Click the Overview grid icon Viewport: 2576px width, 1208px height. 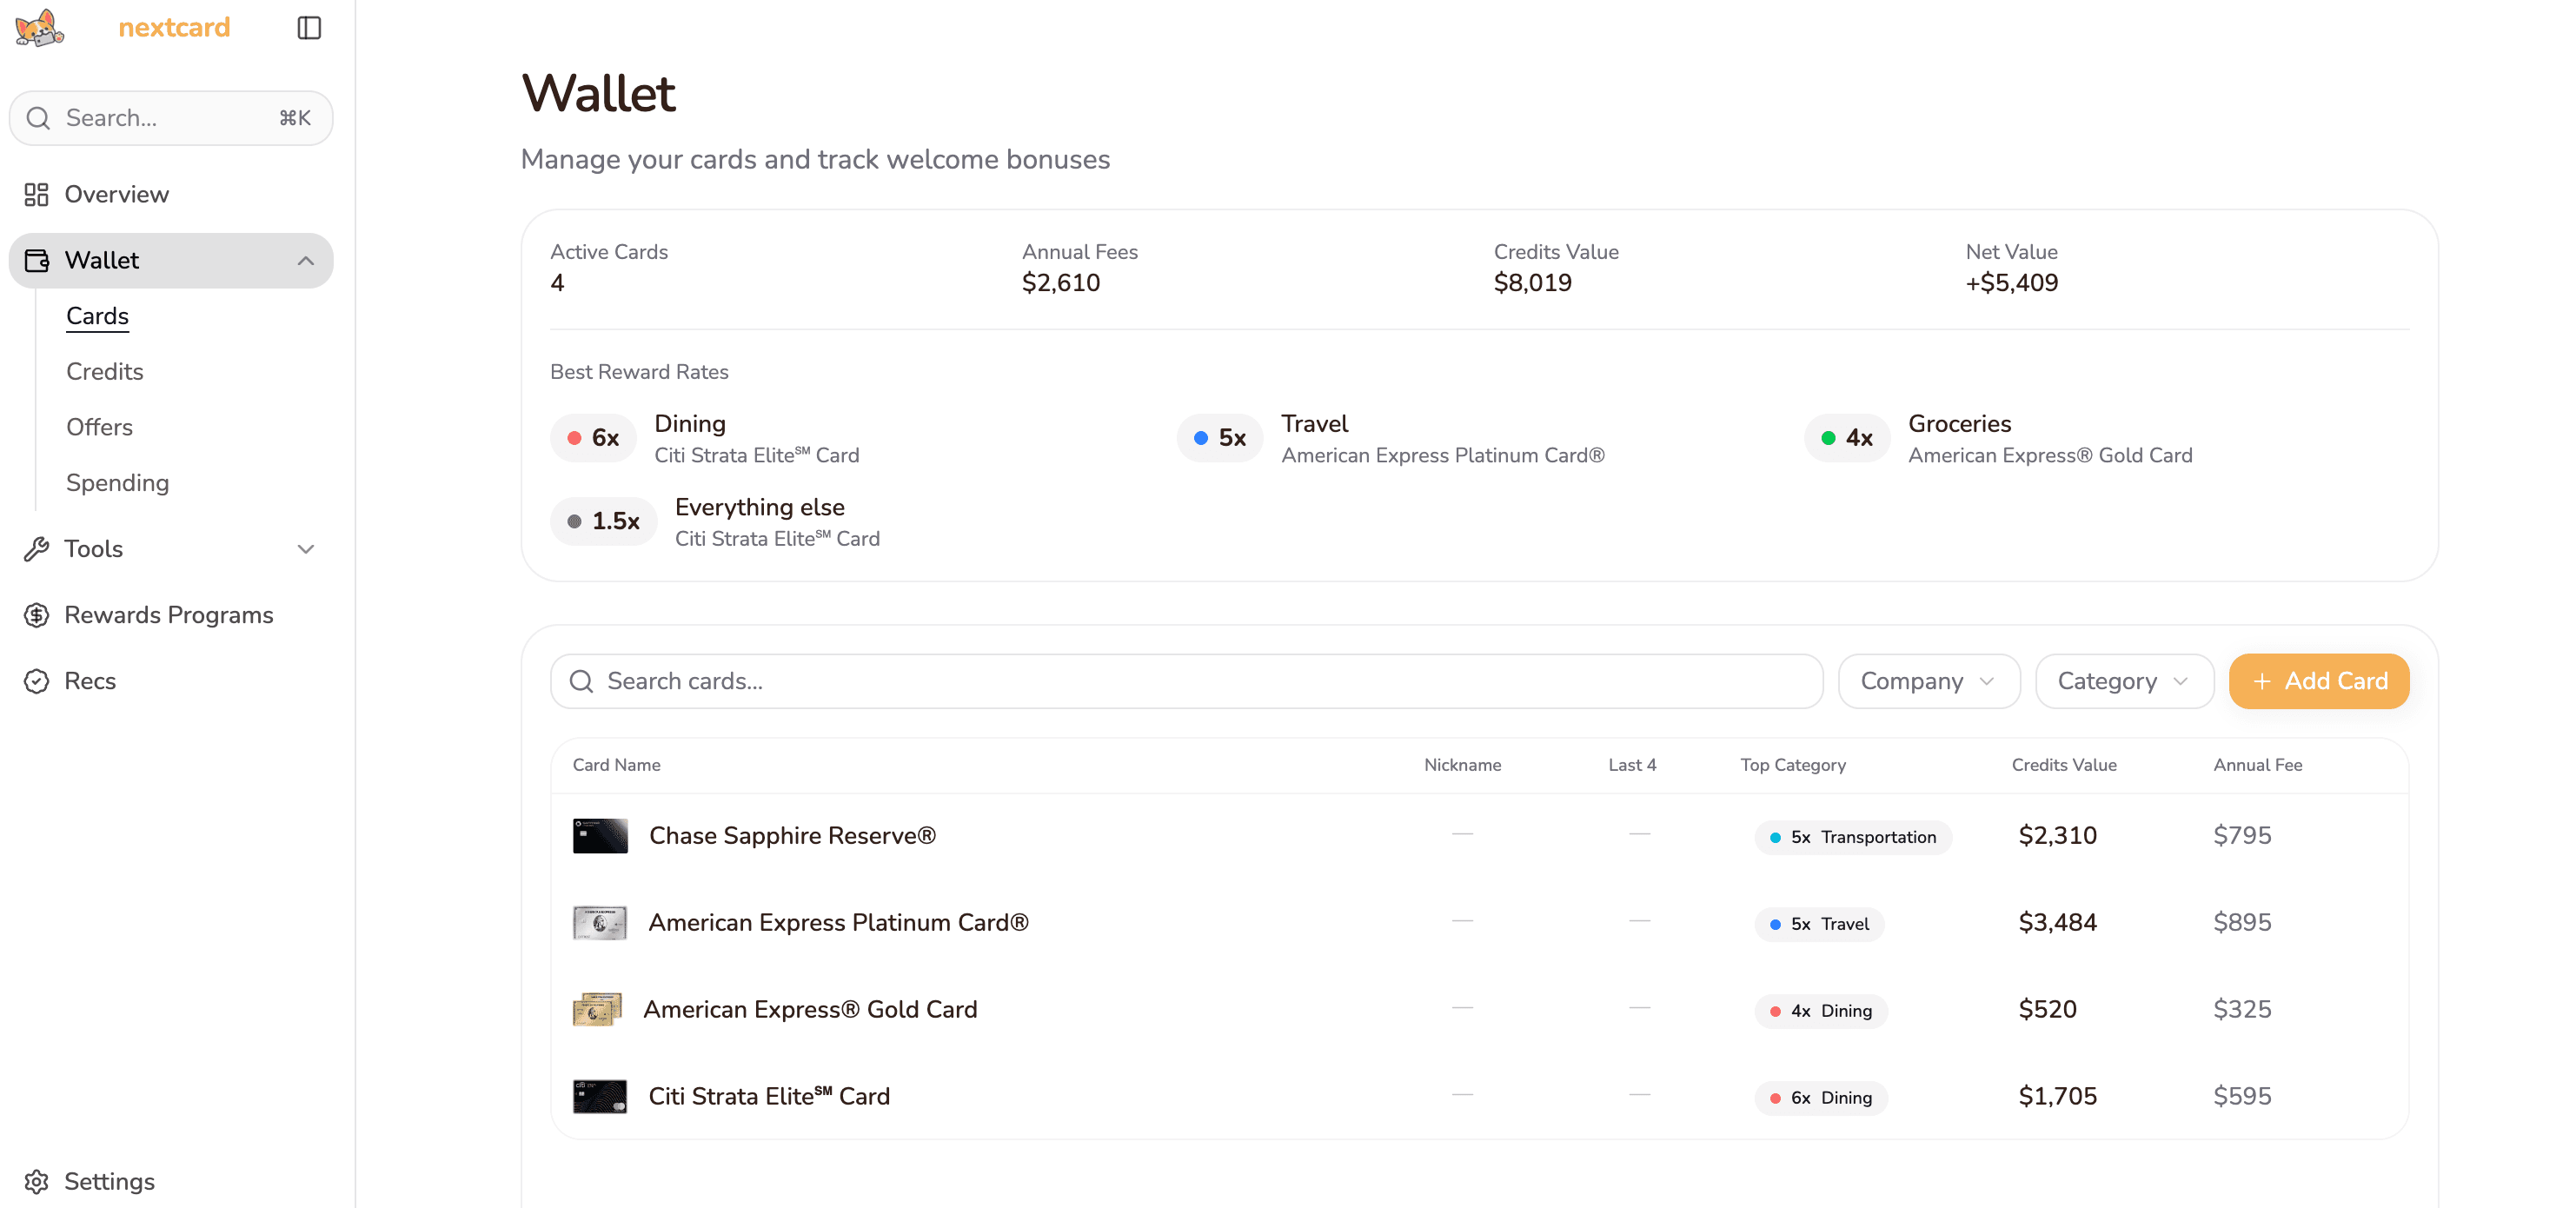point(37,194)
